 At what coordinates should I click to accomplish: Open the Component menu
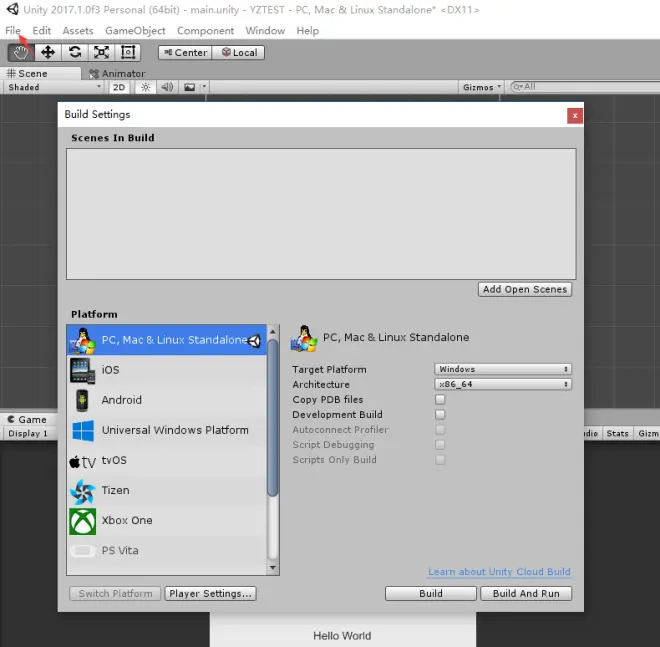tap(205, 31)
